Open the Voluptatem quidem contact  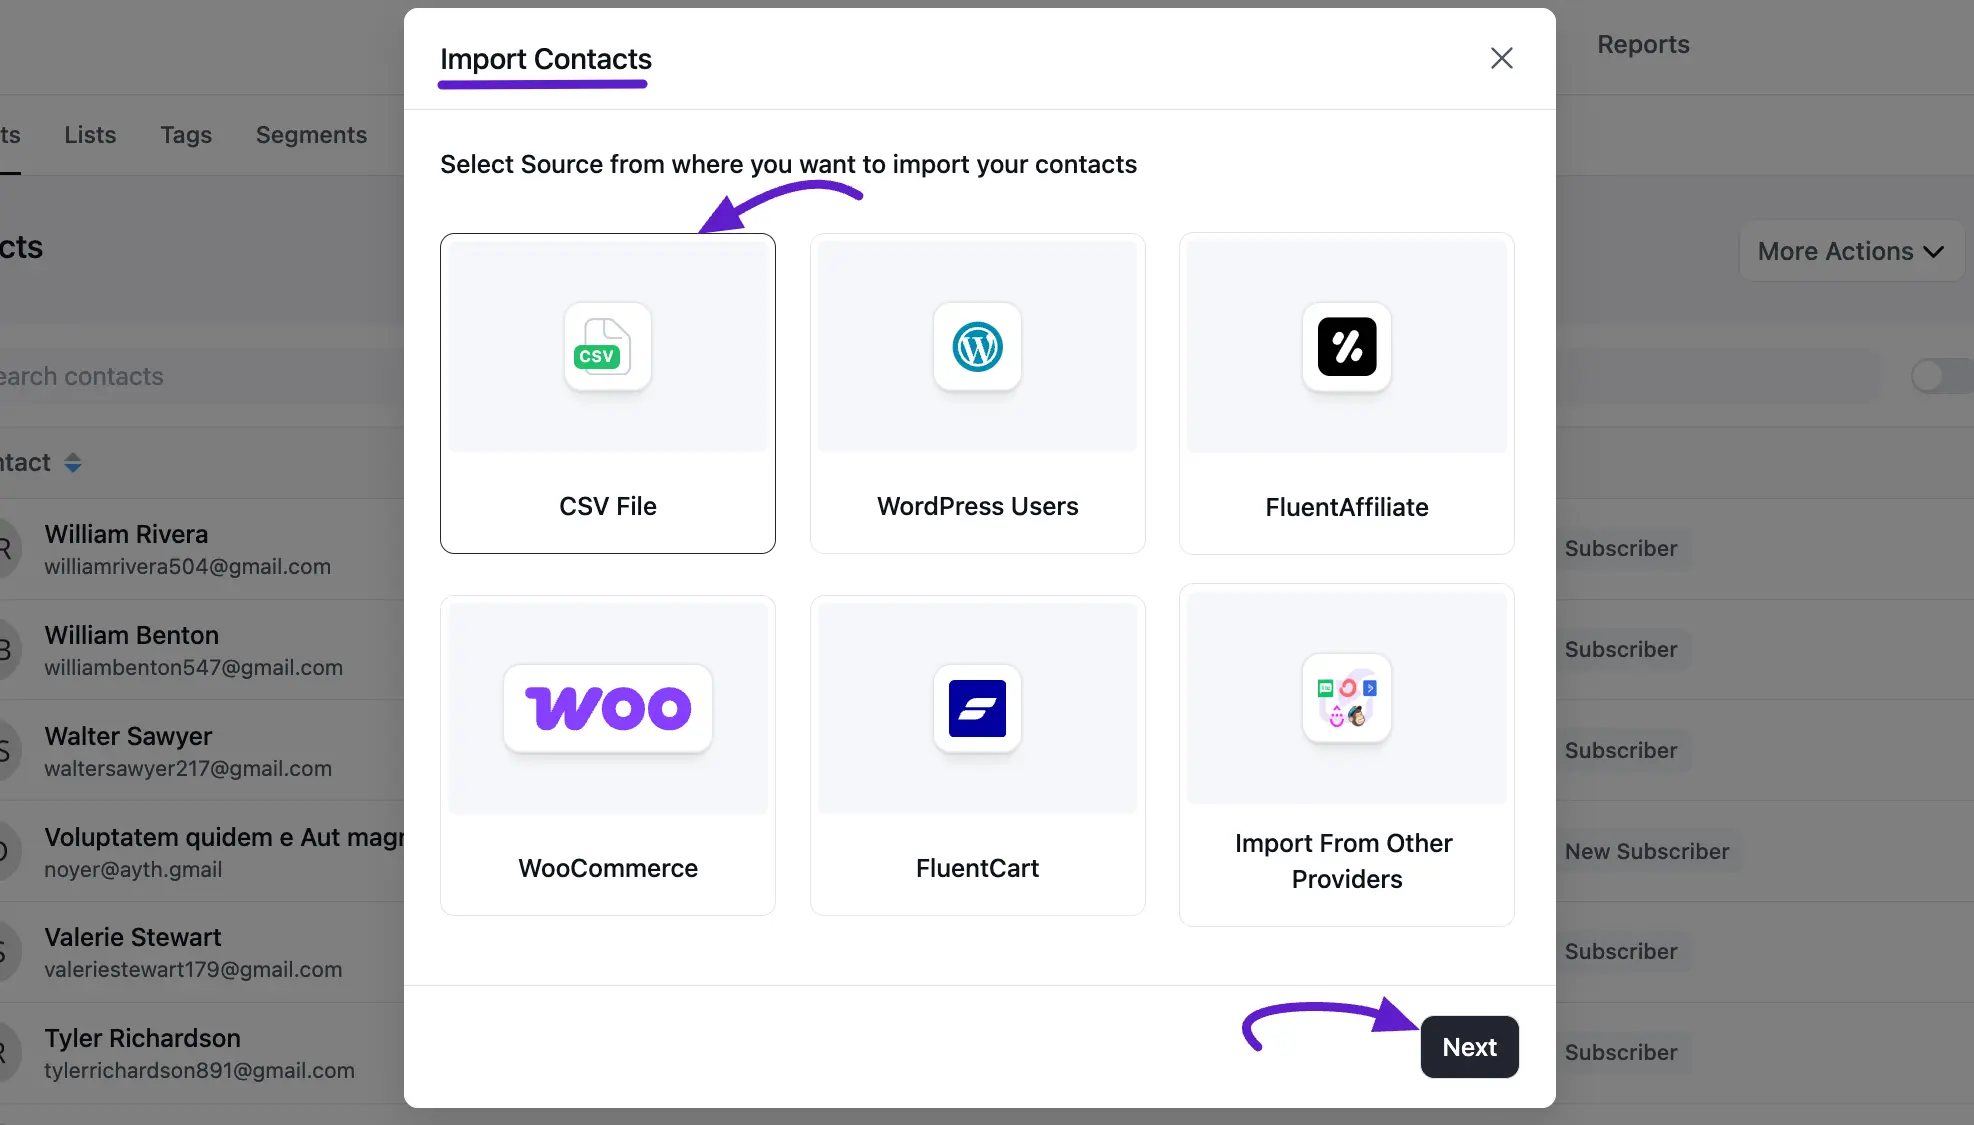pyautogui.click(x=224, y=837)
